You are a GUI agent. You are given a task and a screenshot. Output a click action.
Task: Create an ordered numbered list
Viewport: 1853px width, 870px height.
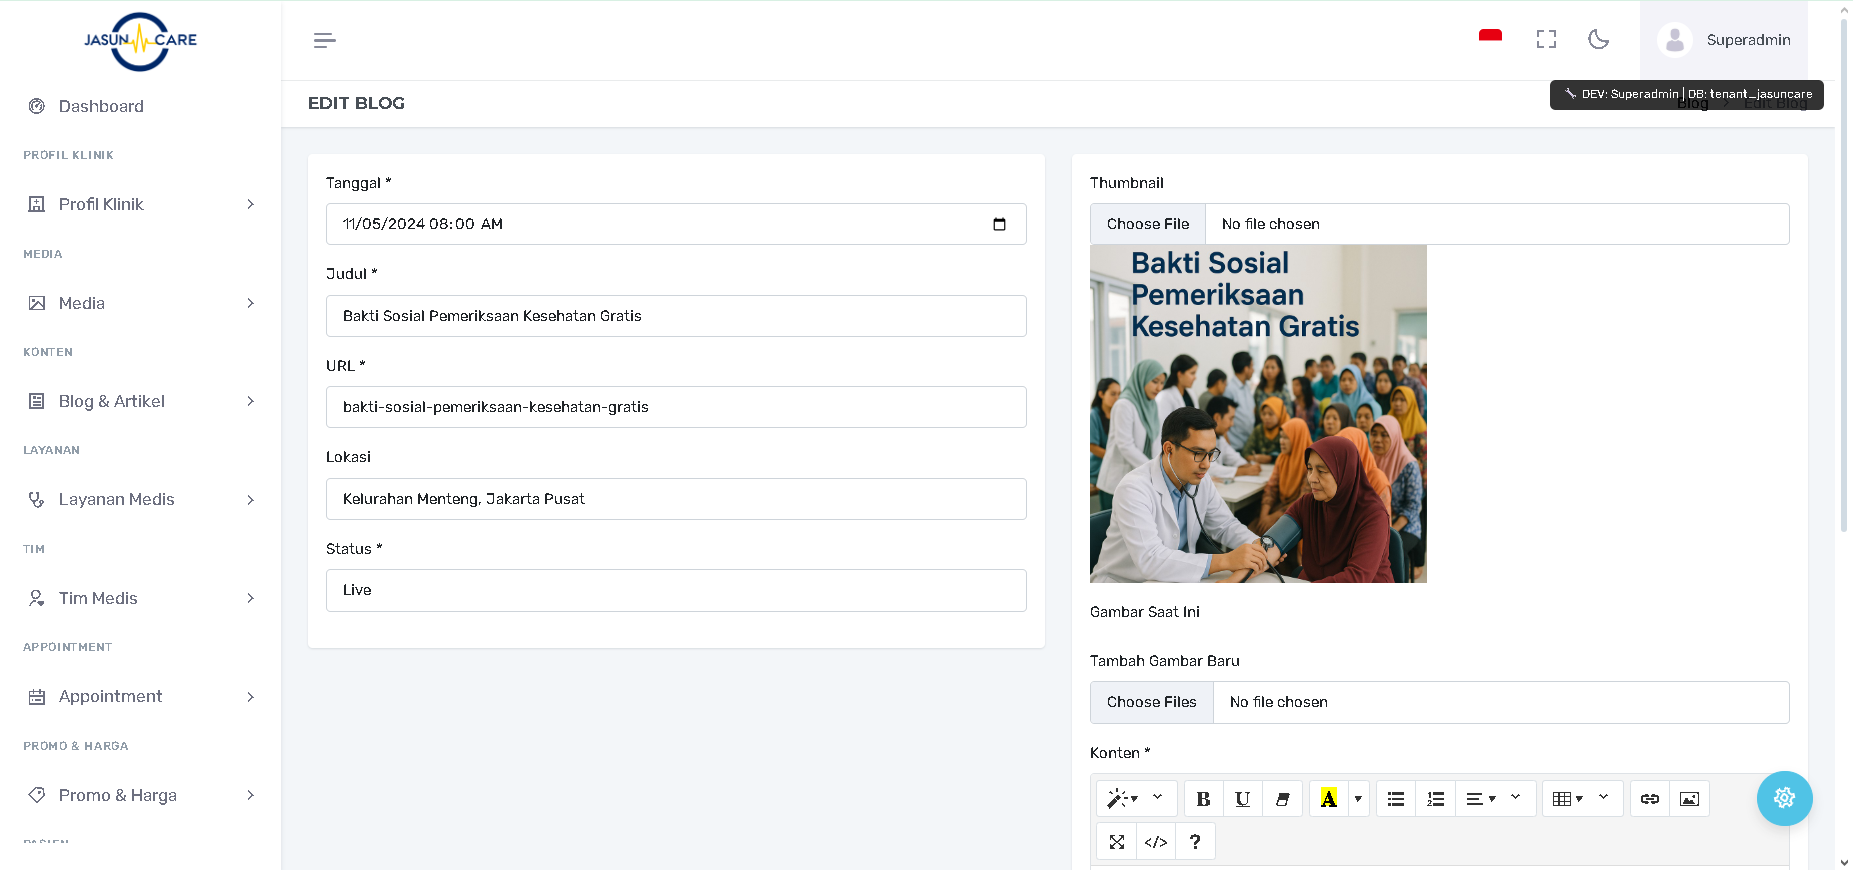click(1435, 799)
